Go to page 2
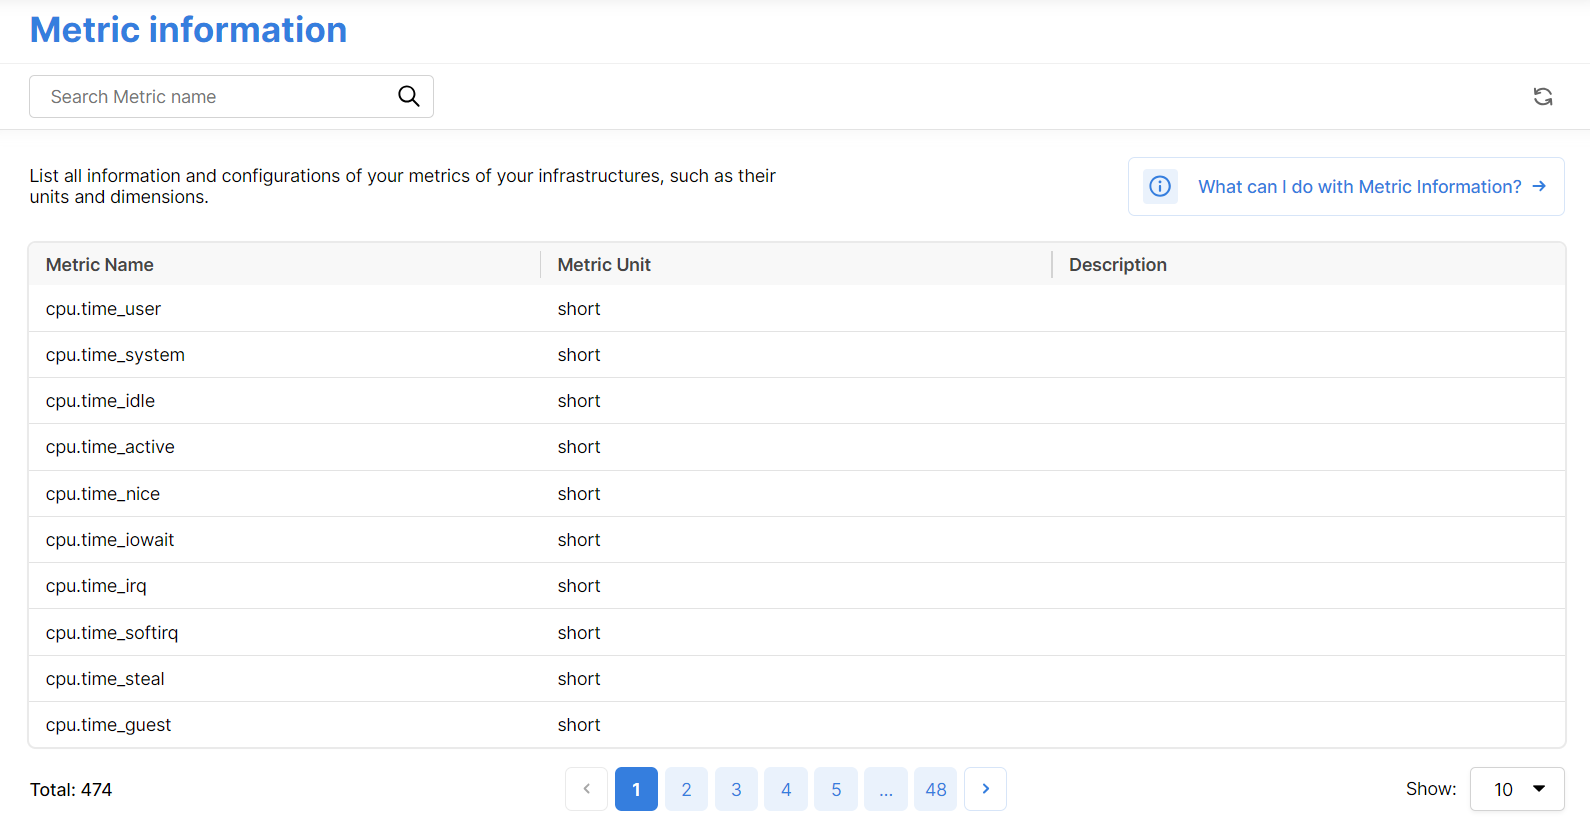 tap(686, 789)
